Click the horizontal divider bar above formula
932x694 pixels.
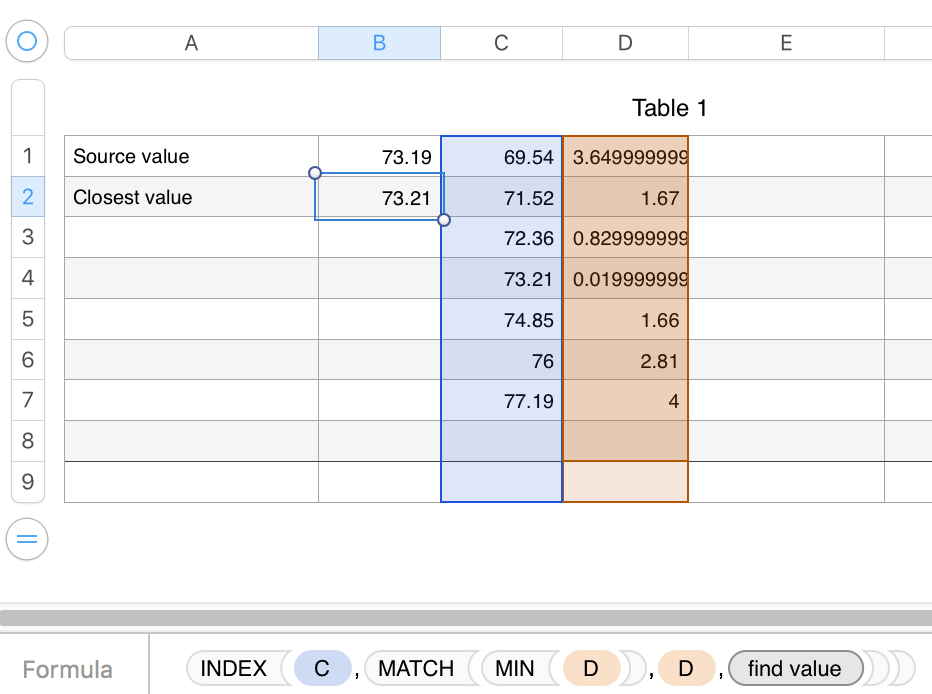[x=466, y=617]
